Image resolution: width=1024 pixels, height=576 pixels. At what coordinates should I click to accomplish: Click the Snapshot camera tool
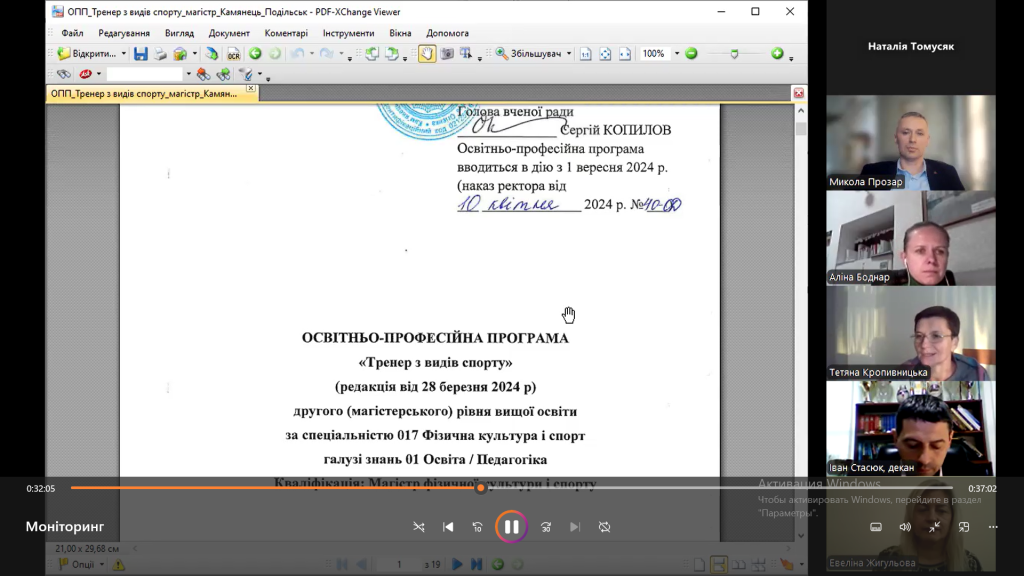447,54
